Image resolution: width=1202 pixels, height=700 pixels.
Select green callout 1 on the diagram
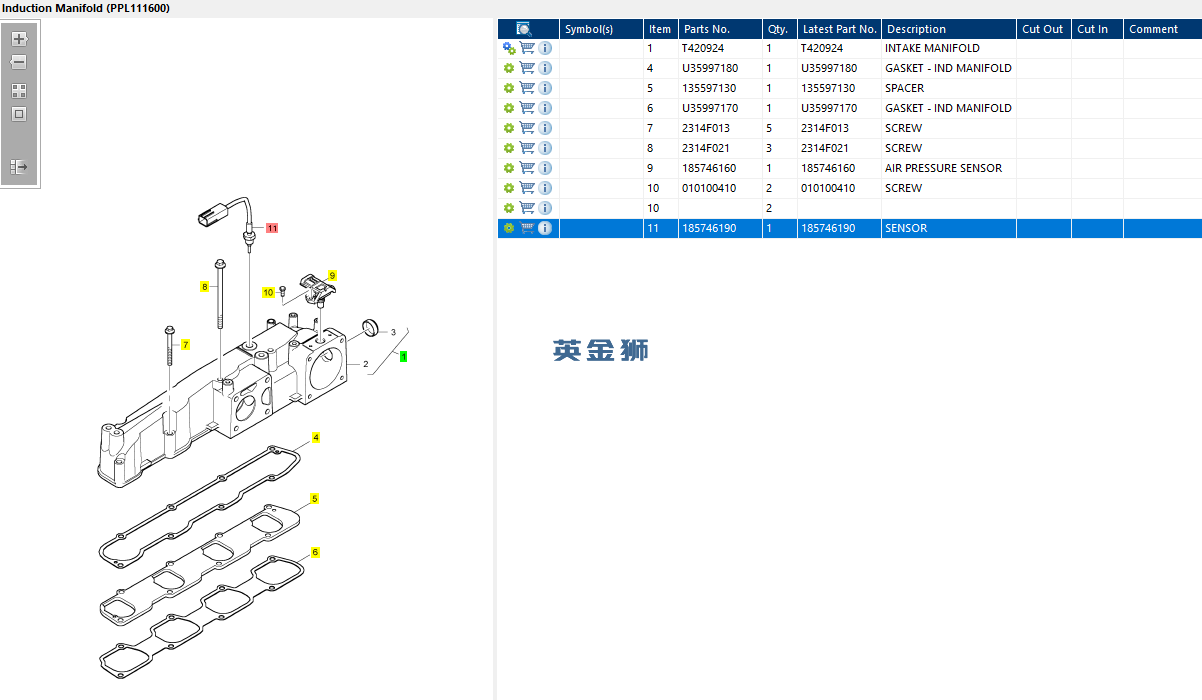coord(404,356)
